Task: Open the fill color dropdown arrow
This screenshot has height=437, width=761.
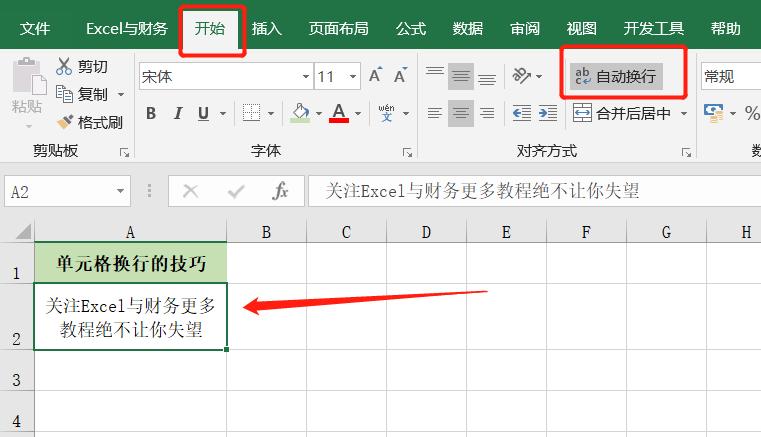Action: 319,114
